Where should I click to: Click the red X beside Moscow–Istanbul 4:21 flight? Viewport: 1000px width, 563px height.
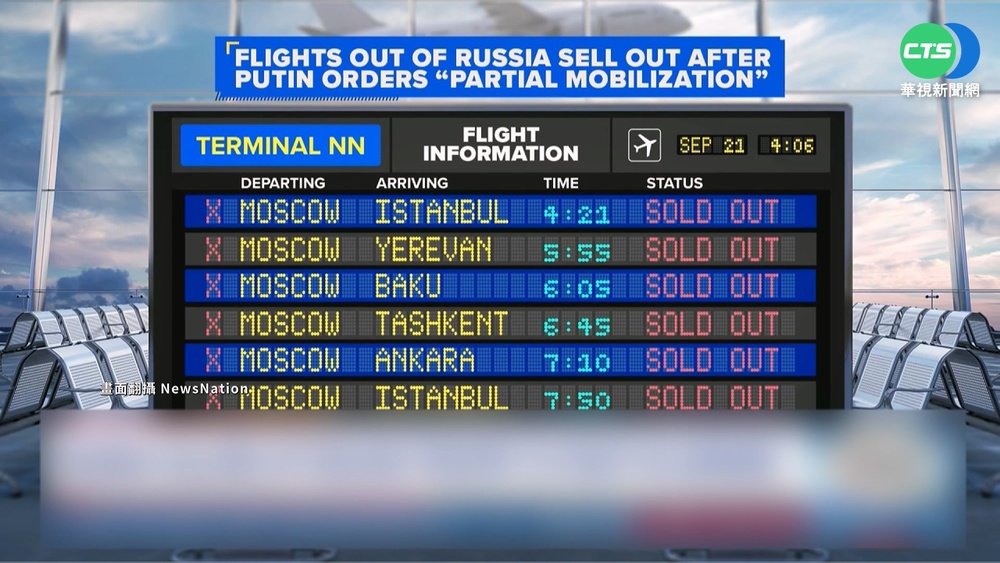point(213,212)
